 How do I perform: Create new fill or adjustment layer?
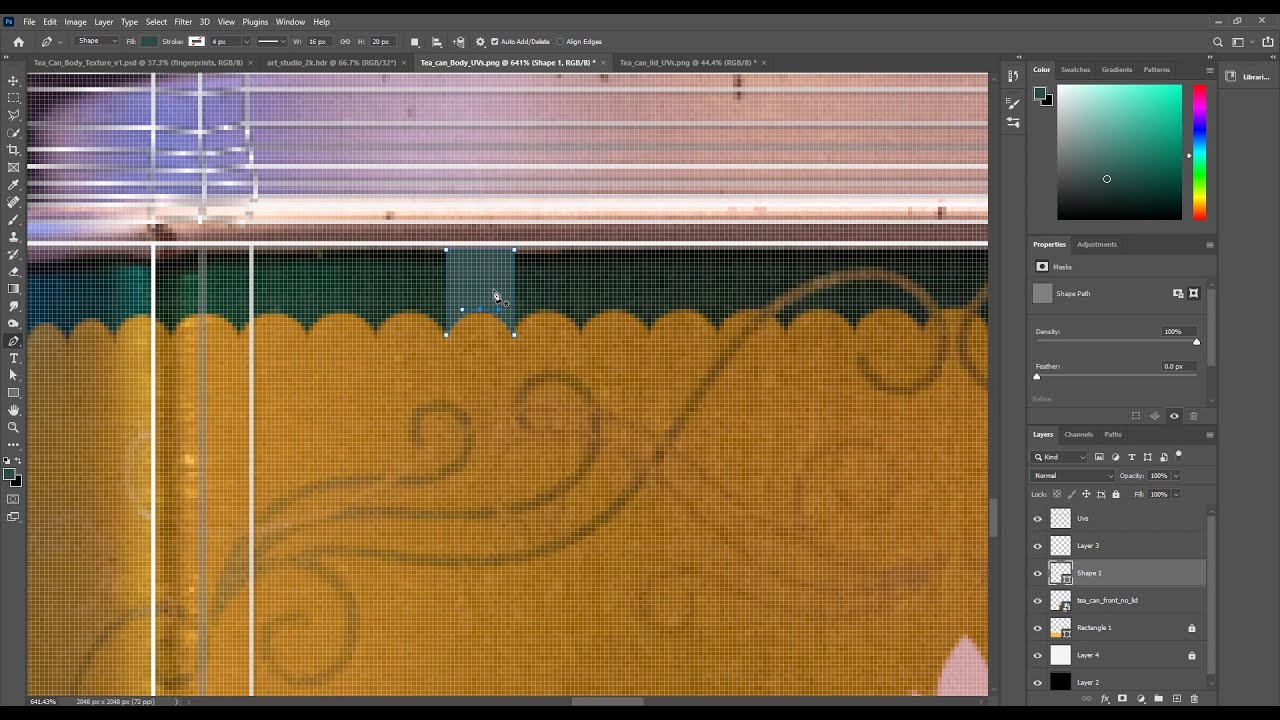1141,699
